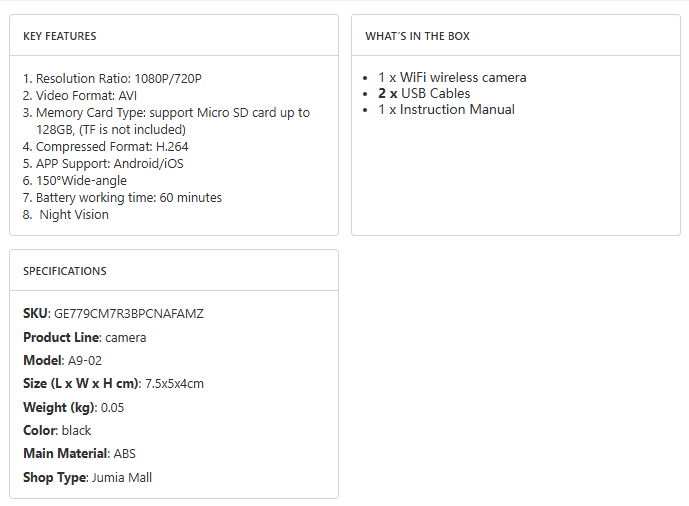Click the SKU value GE779CM7R3BPCNAFAMZ
This screenshot has width=689, height=506.
click(128, 314)
